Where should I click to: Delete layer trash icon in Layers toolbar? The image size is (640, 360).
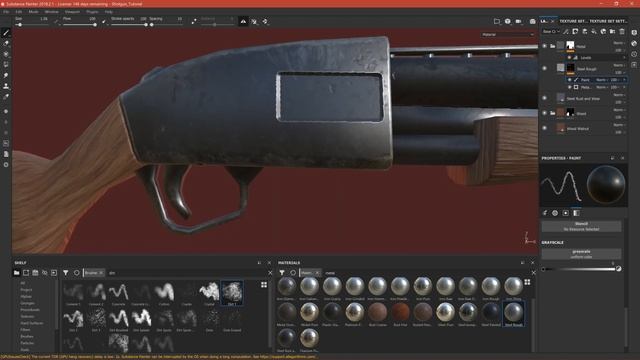(622, 31)
